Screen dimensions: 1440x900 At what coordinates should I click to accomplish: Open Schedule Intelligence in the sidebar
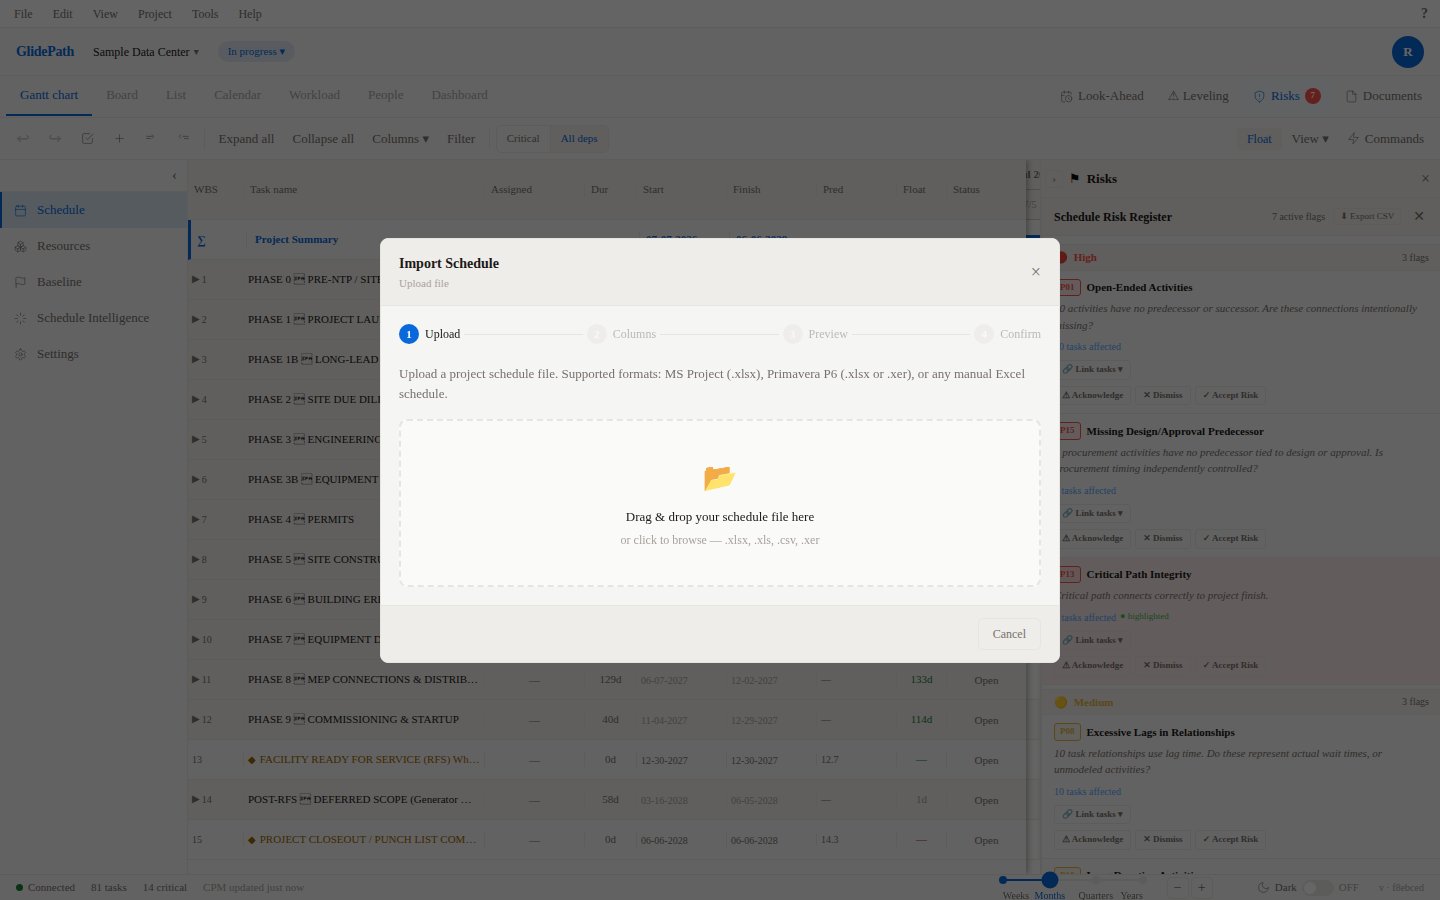pos(94,318)
